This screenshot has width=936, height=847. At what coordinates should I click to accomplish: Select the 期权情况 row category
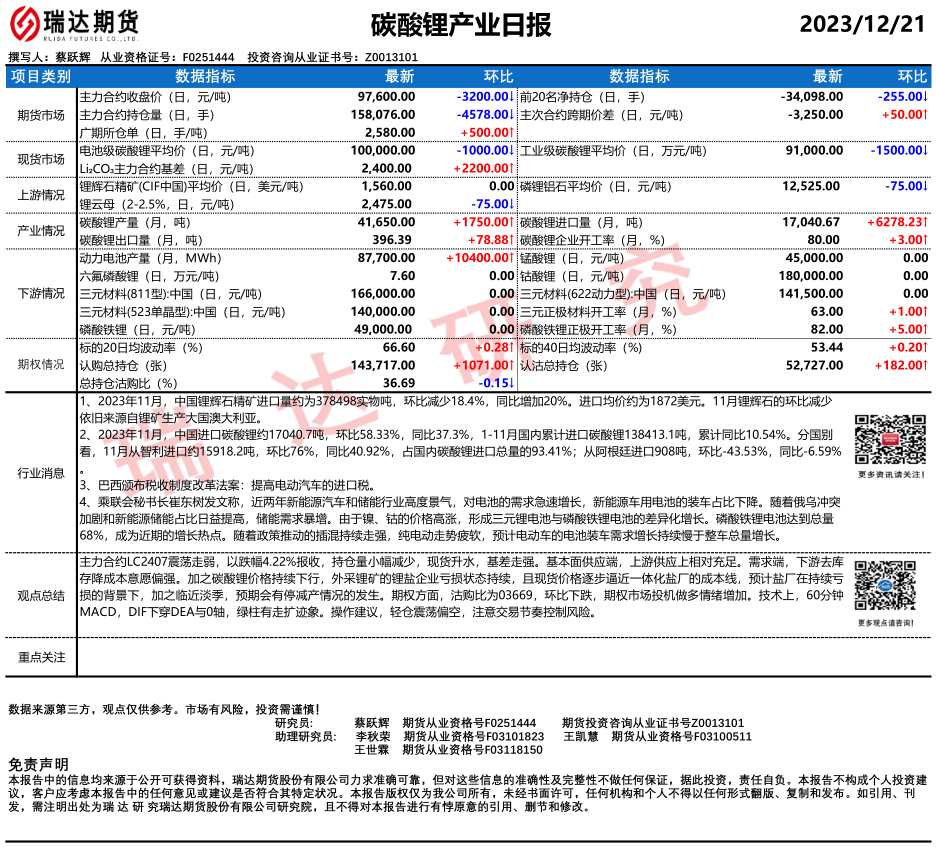point(41,365)
